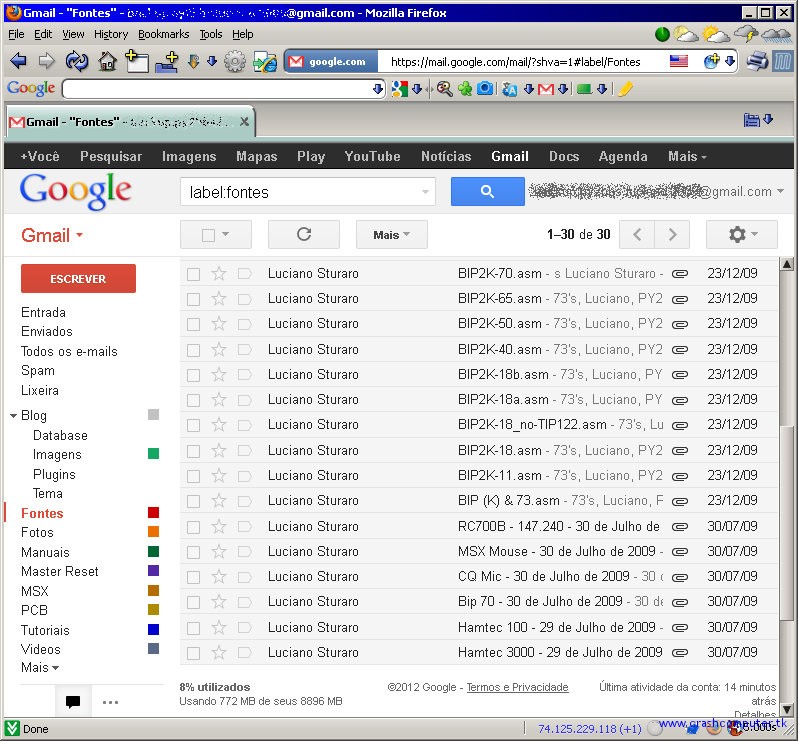Open the Termos e Privacidade link
This screenshot has width=798, height=741.
click(x=517, y=687)
